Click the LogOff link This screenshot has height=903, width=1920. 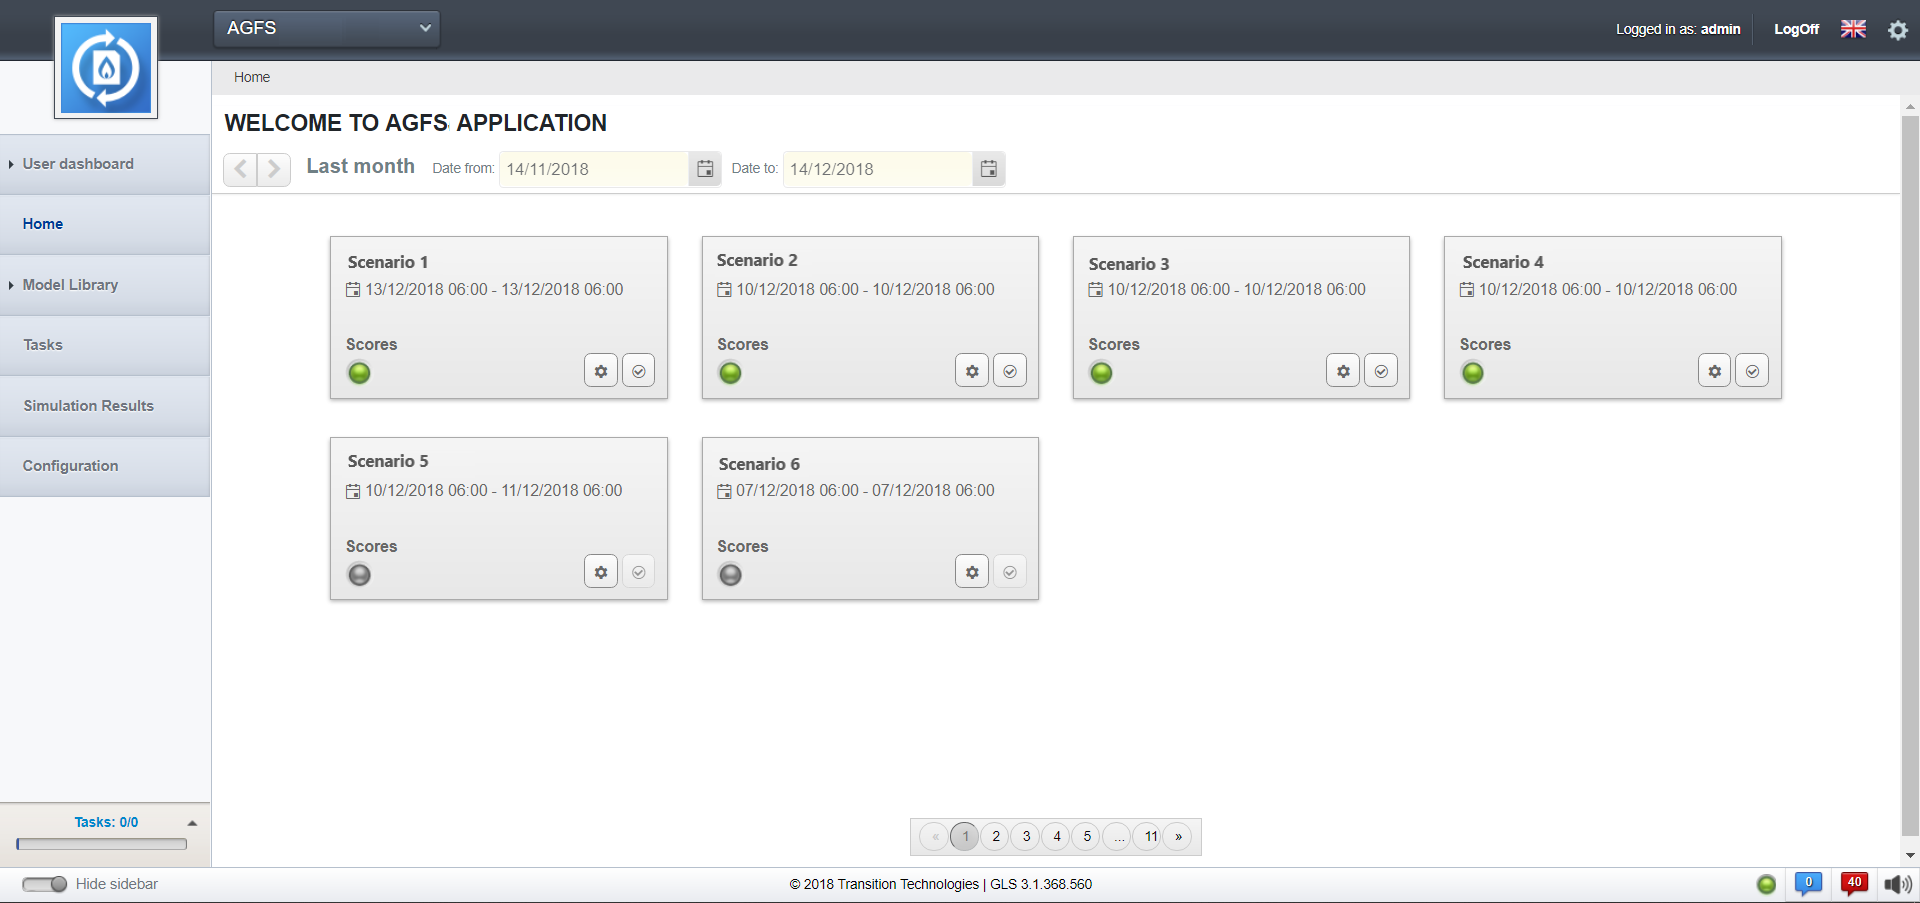1796,29
